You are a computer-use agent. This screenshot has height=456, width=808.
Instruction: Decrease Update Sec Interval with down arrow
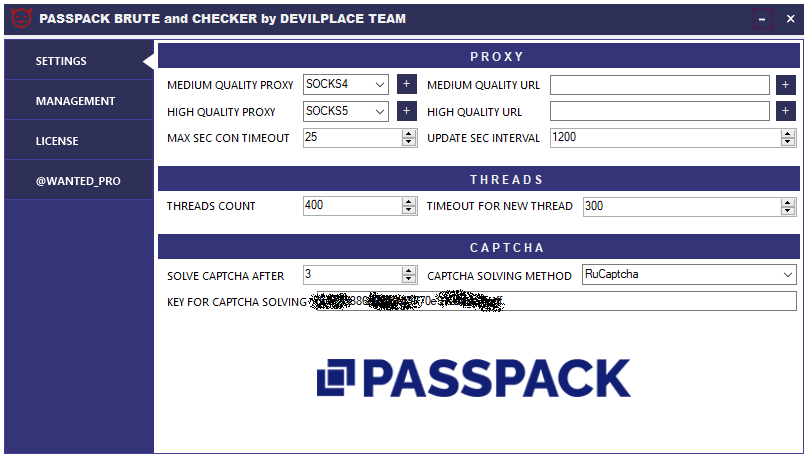click(x=787, y=142)
